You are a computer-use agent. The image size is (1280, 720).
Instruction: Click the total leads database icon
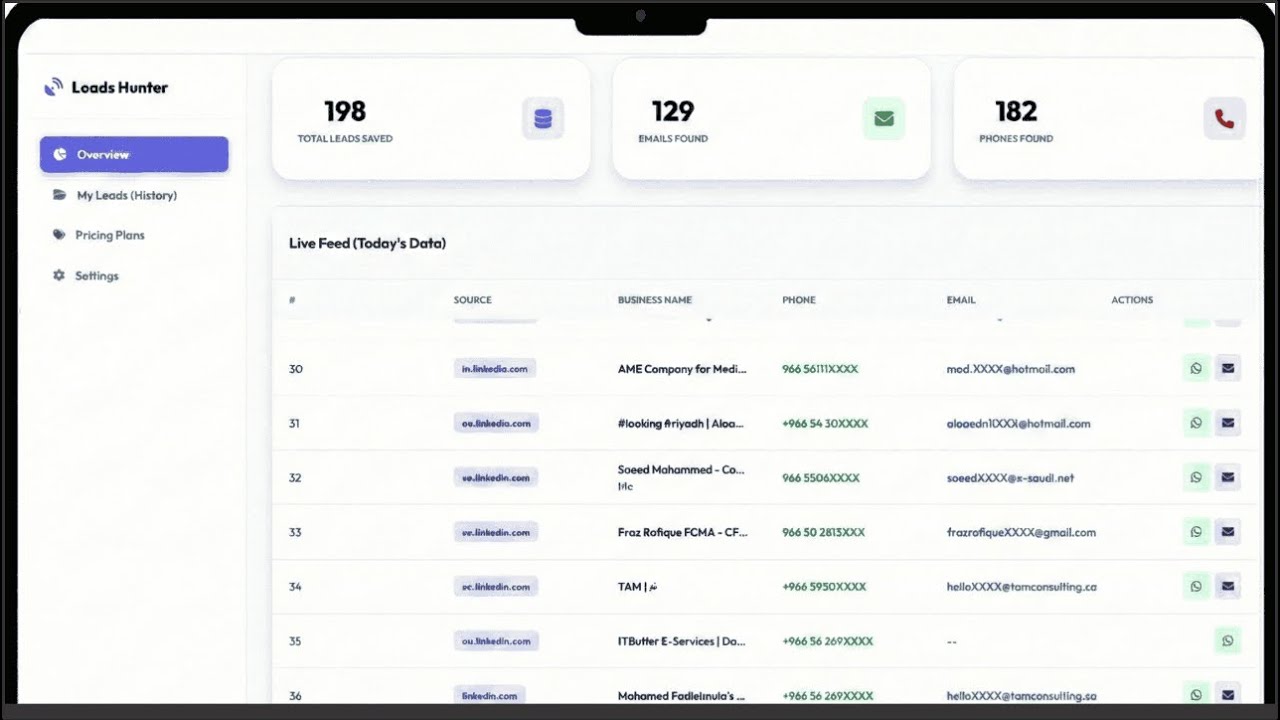(543, 119)
